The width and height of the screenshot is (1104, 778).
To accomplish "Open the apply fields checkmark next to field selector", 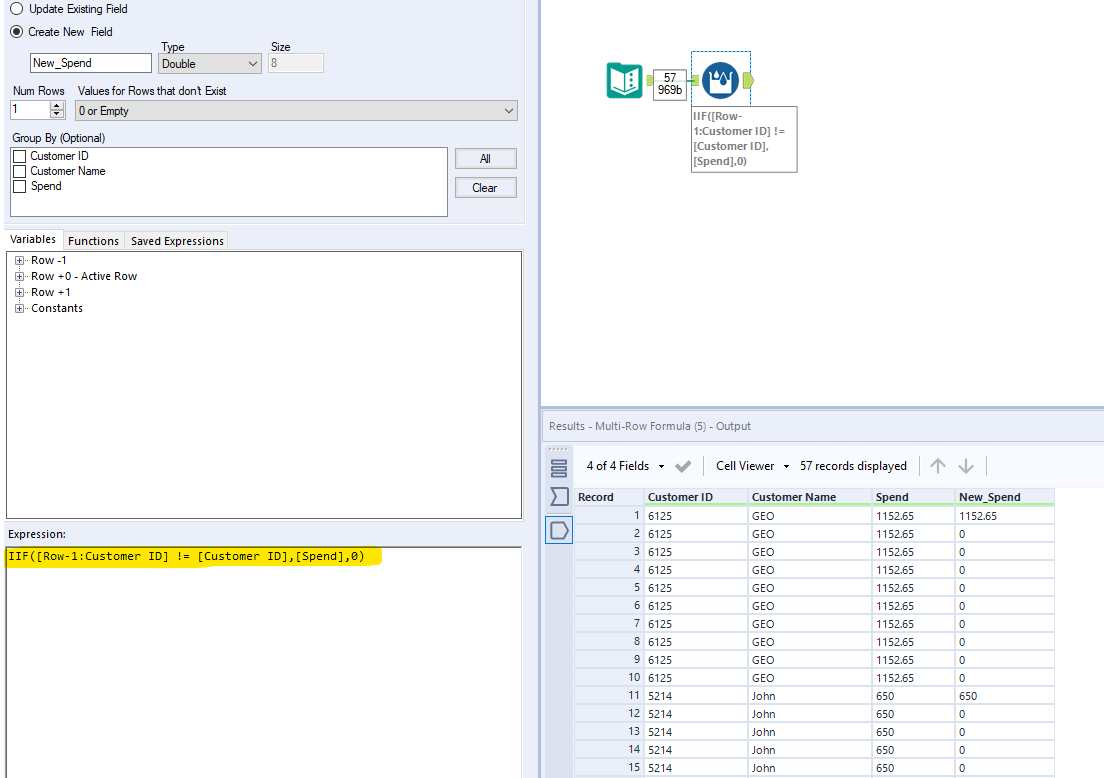I will (x=684, y=465).
